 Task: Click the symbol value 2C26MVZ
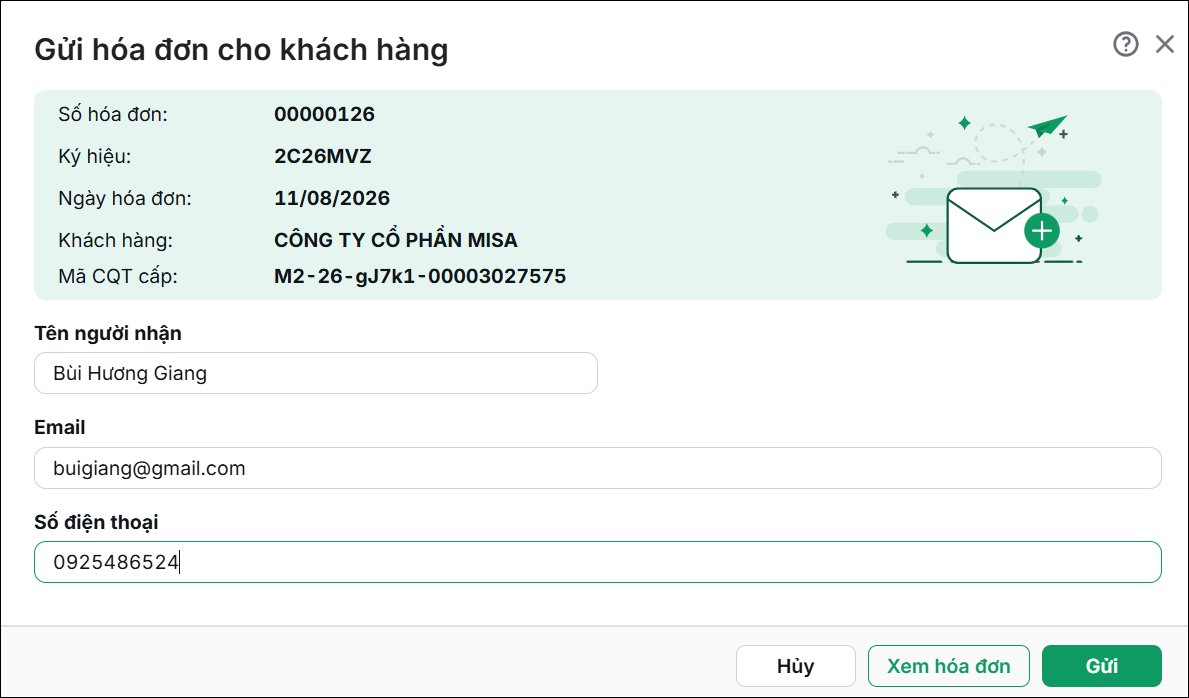tap(323, 156)
